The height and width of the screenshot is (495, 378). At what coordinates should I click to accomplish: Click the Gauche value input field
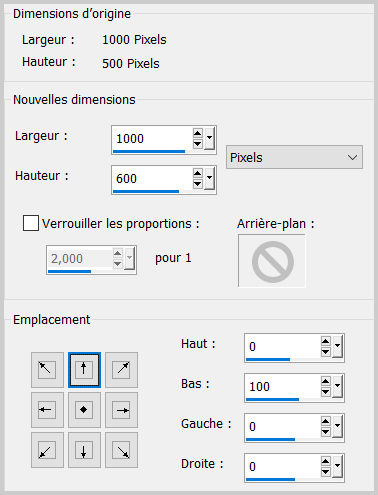(283, 426)
